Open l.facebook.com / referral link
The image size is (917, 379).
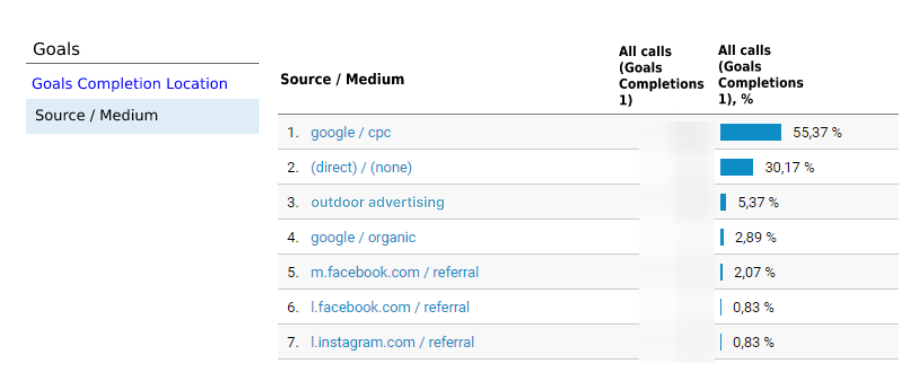click(390, 307)
